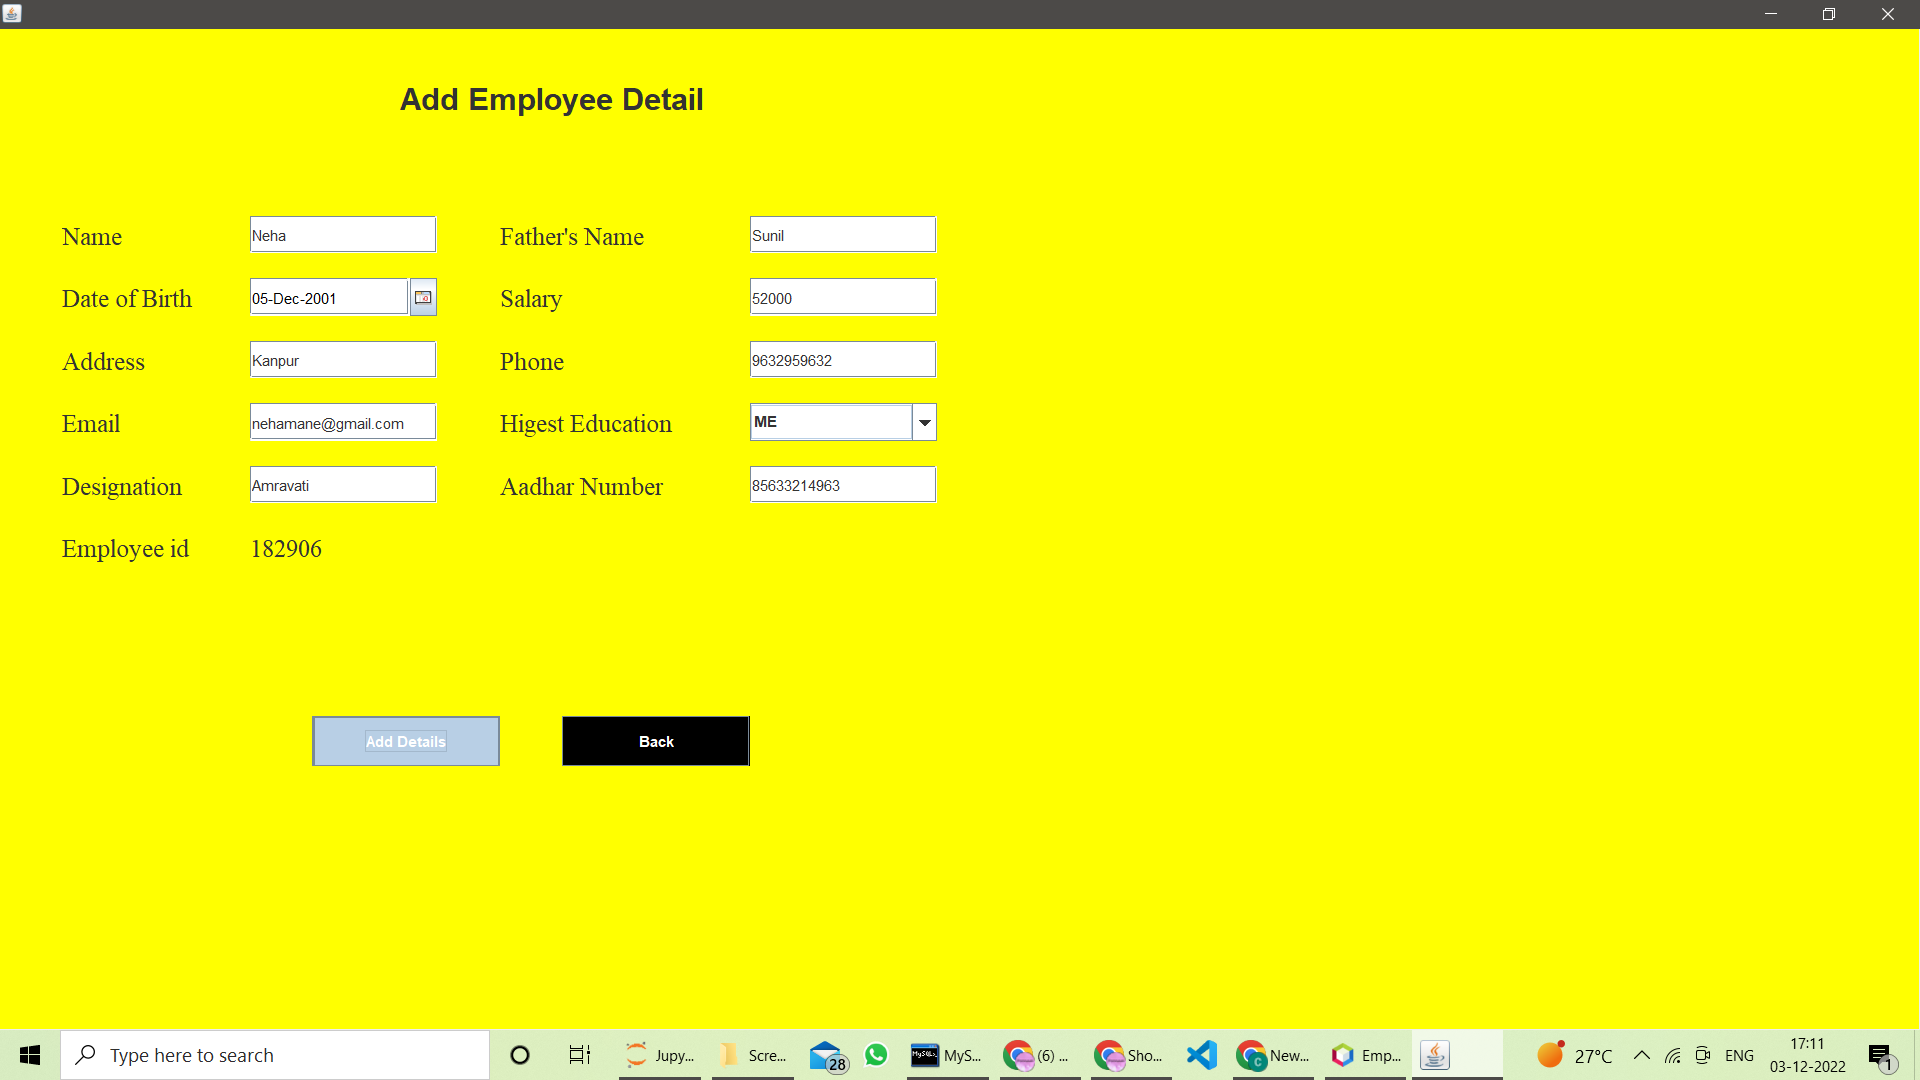Open the Windows Start menu

[29, 1054]
